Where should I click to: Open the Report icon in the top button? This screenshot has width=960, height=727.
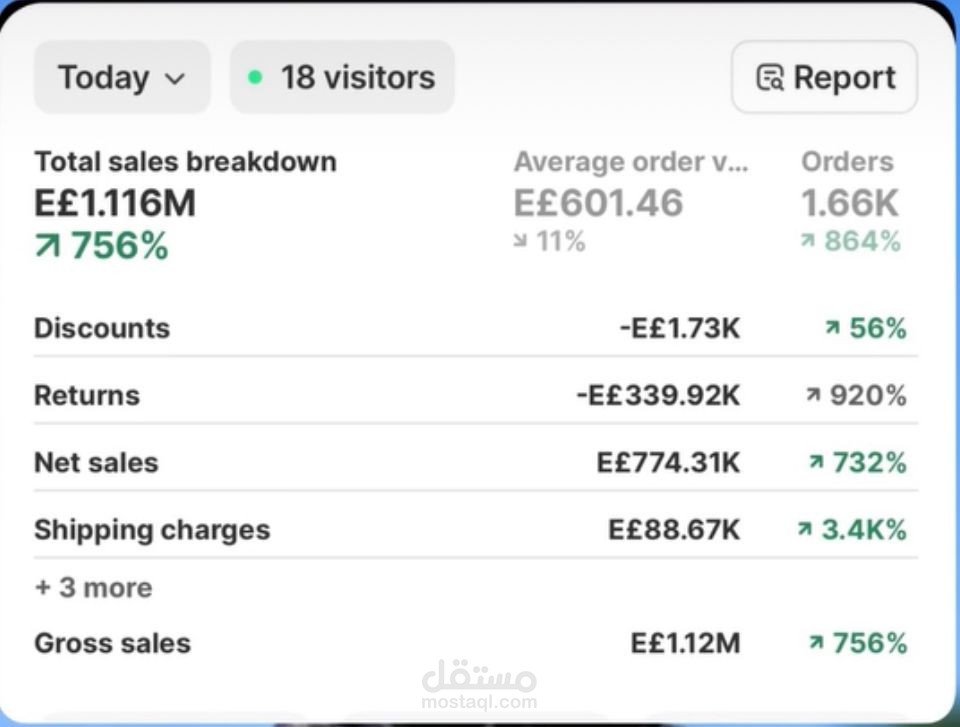point(770,78)
